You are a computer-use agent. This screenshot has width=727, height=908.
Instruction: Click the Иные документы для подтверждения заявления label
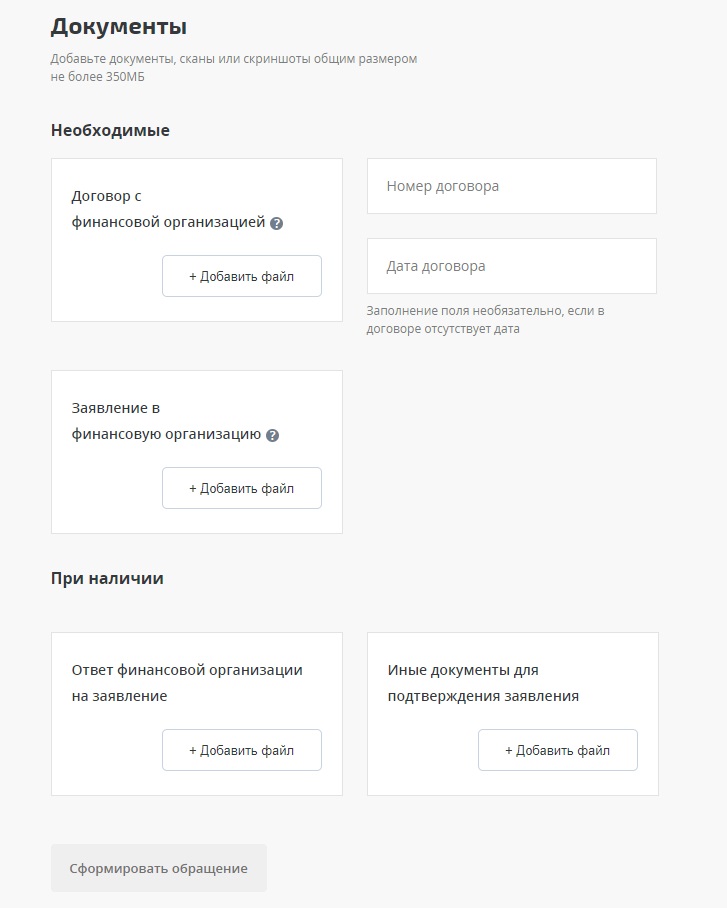coord(483,683)
